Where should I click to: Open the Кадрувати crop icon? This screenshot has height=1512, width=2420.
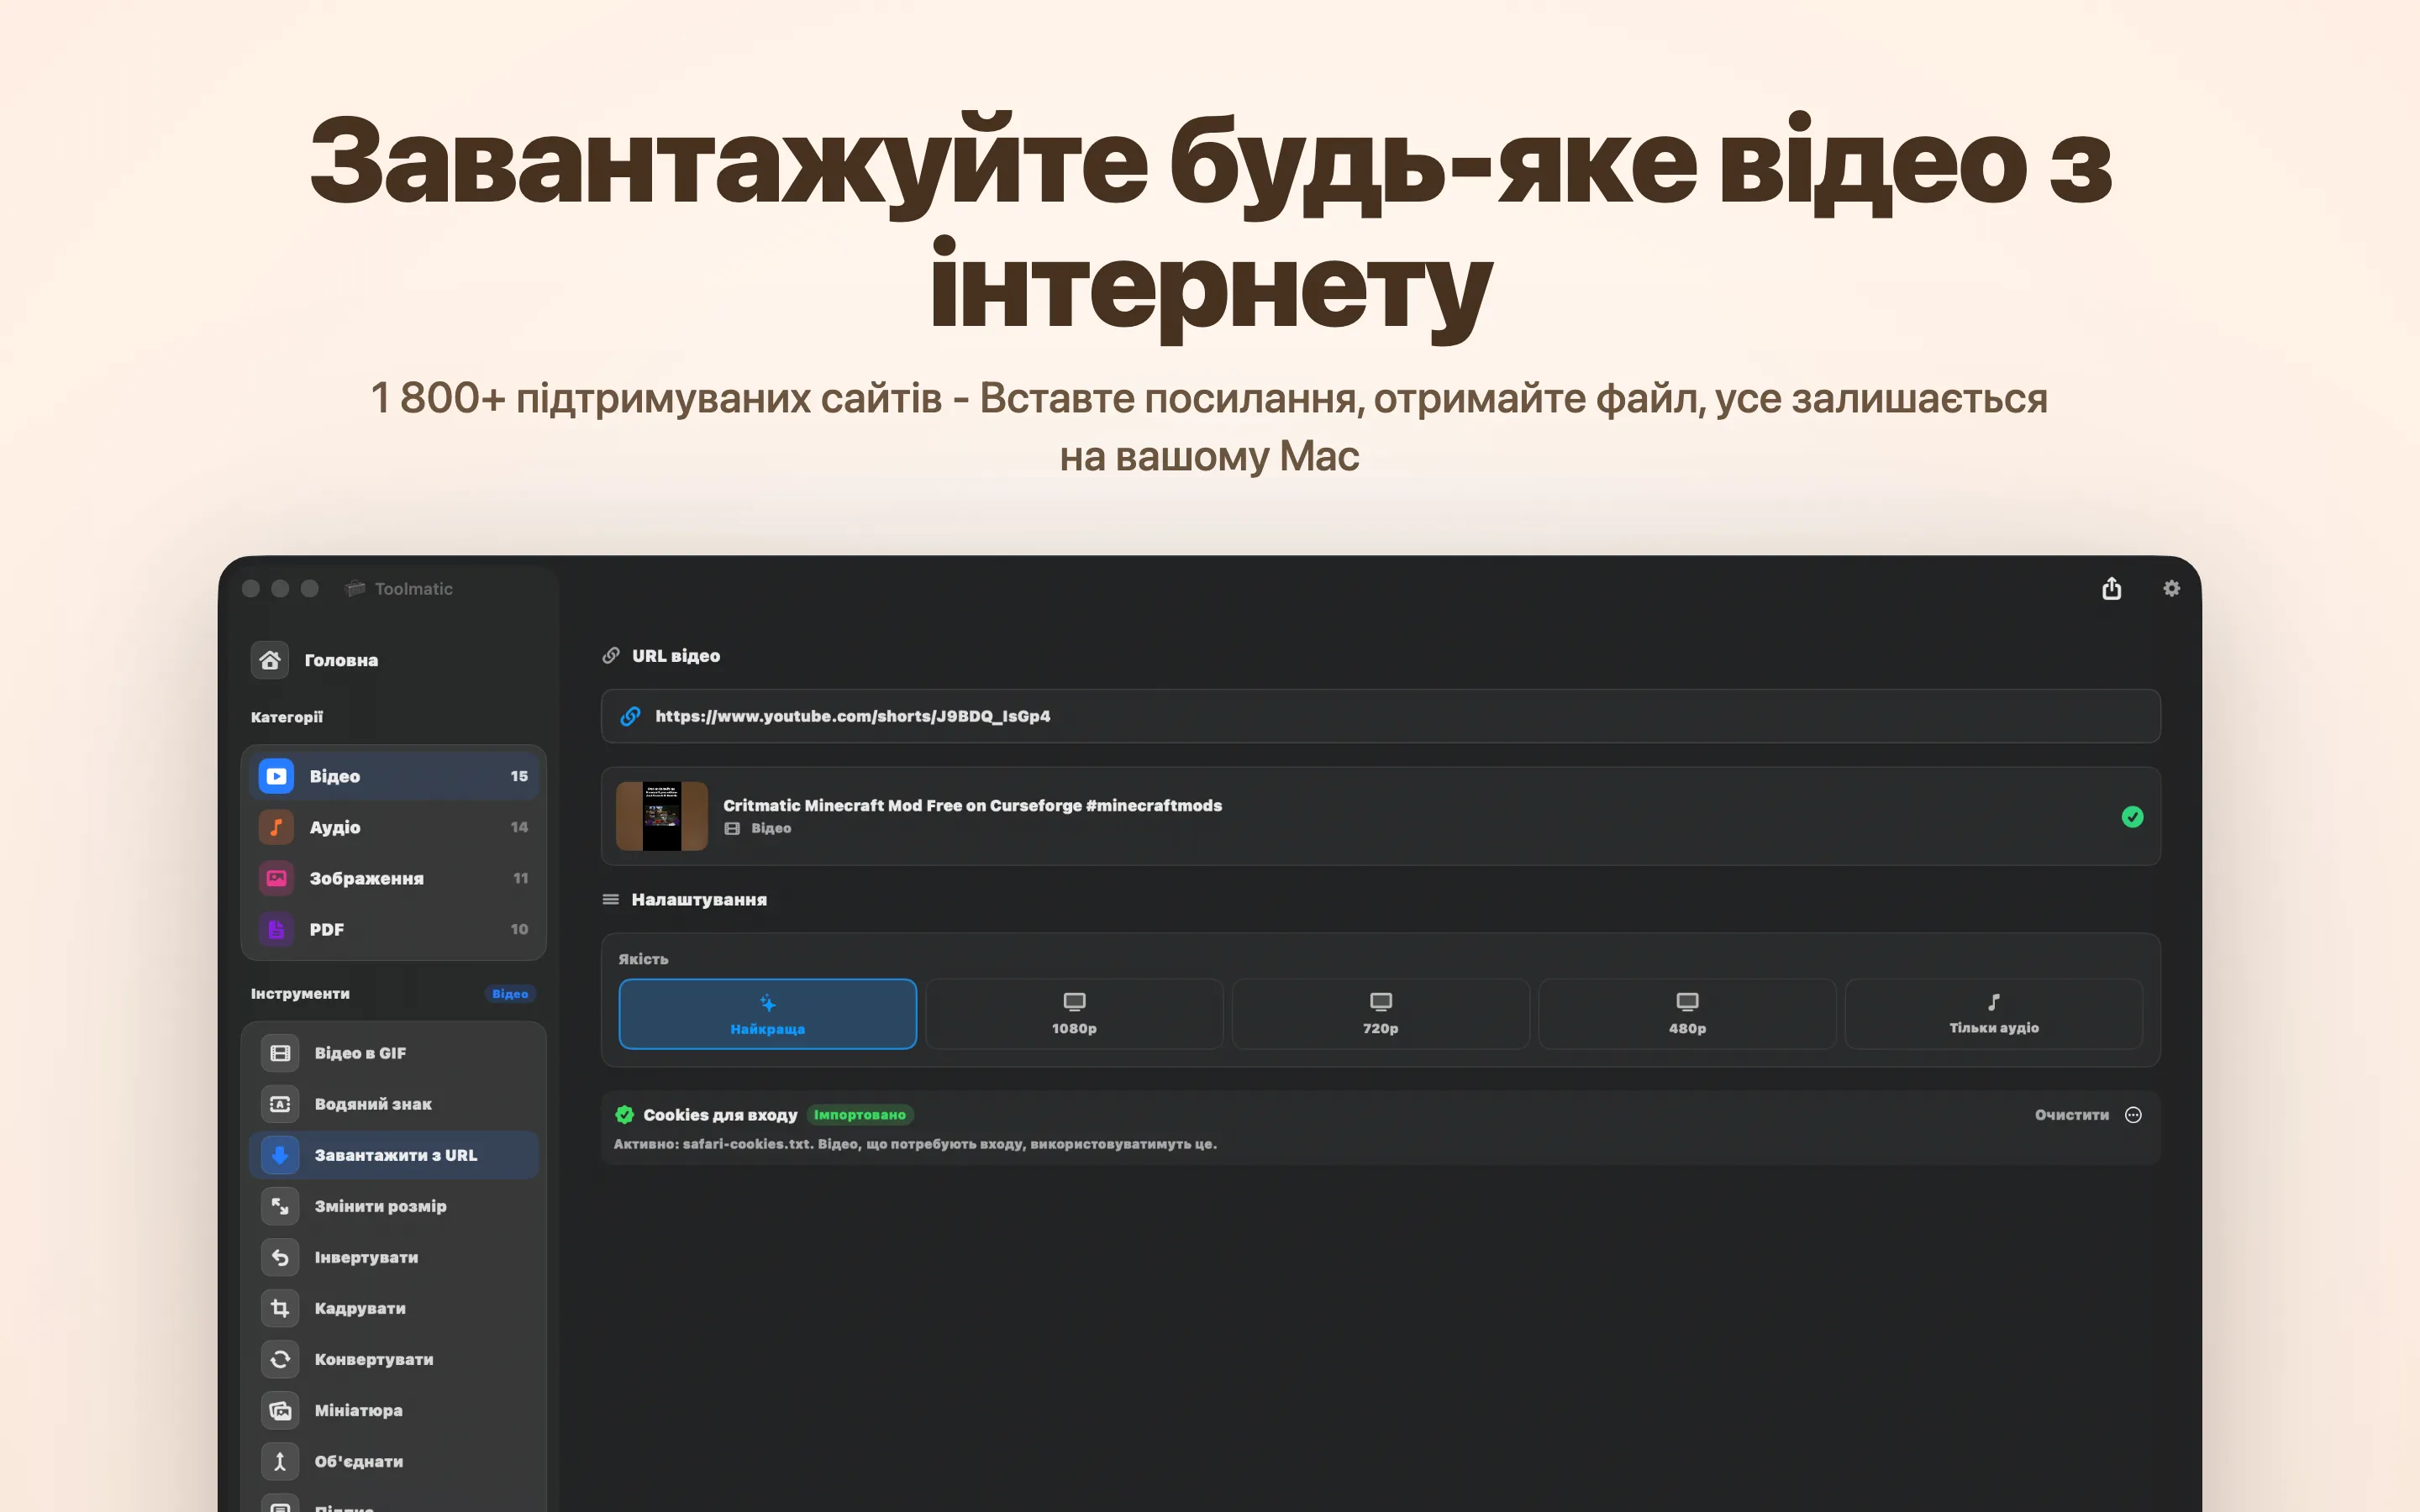pos(280,1308)
